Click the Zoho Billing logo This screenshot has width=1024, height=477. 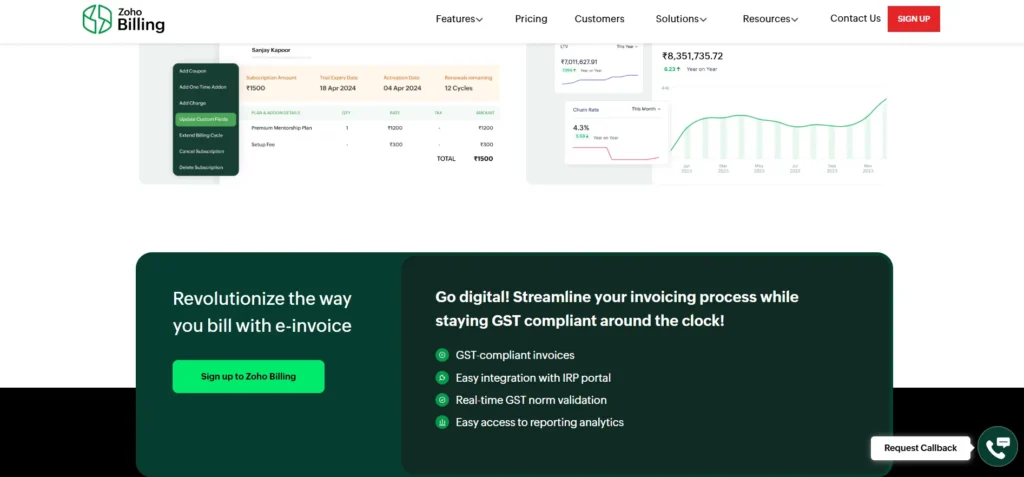click(123, 19)
